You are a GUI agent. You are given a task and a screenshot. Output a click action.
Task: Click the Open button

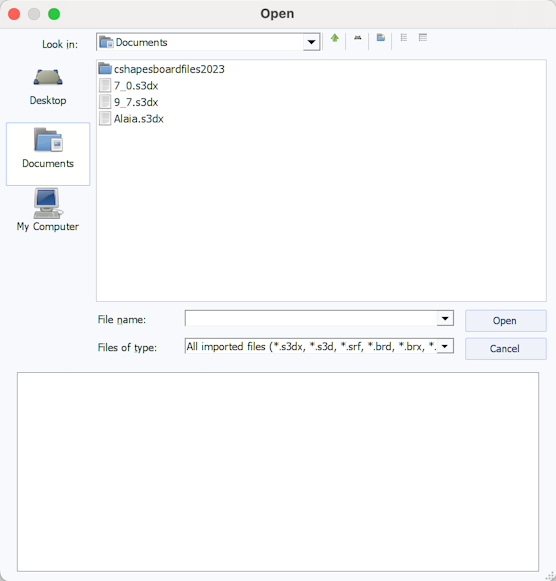coord(506,321)
